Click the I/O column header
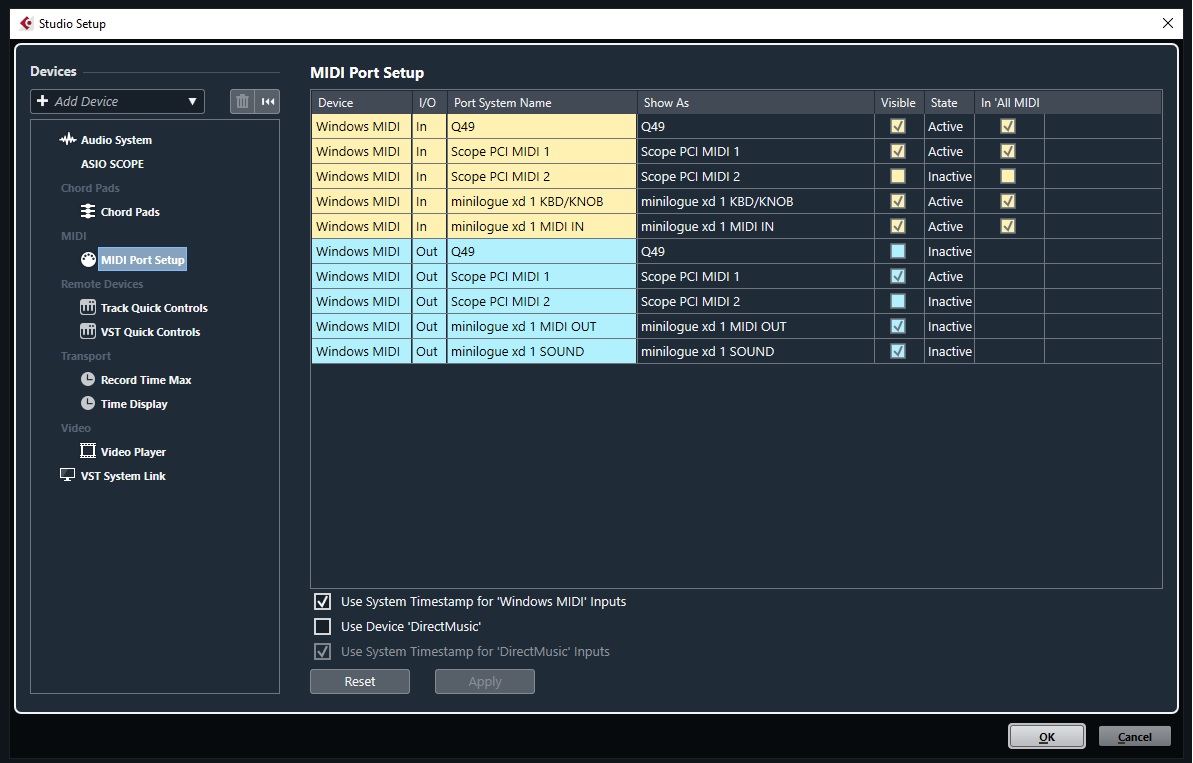The image size is (1193, 763). 429,103
